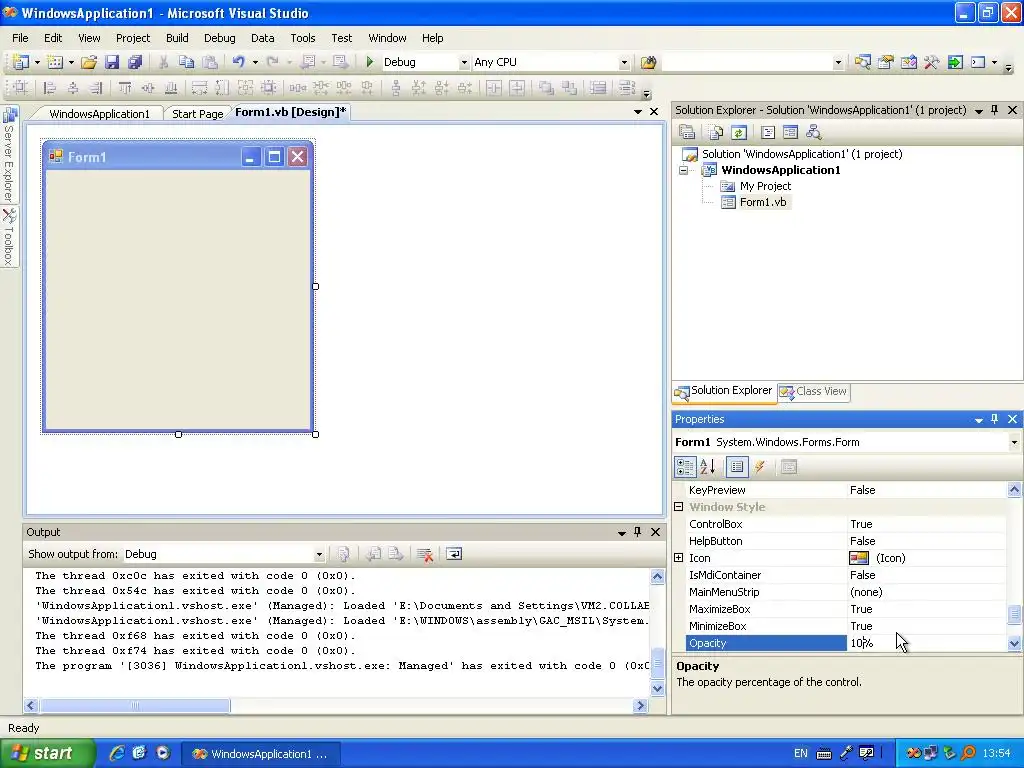The width and height of the screenshot is (1024, 768).
Task: Open the Show output from dropdown
Action: point(319,554)
